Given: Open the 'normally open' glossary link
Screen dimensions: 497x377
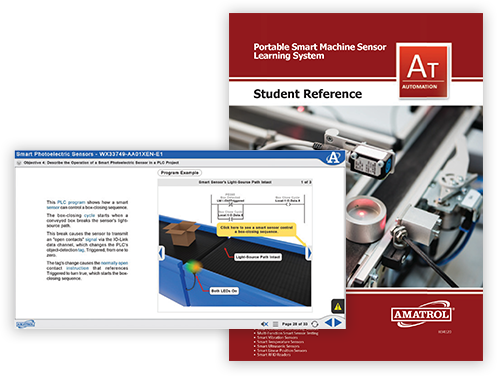Looking at the screenshot, I should [114, 263].
